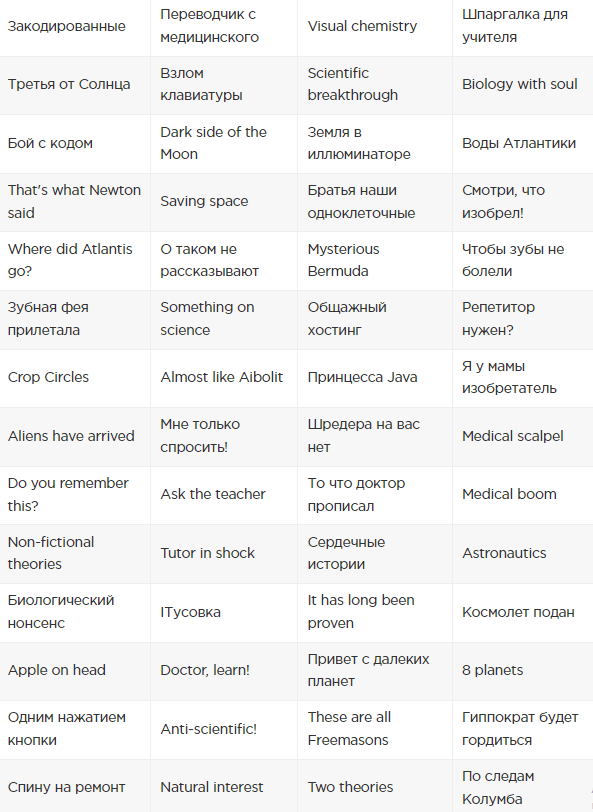Select the 'Apple on head' cell
This screenshot has width=593, height=812.
(x=75, y=671)
